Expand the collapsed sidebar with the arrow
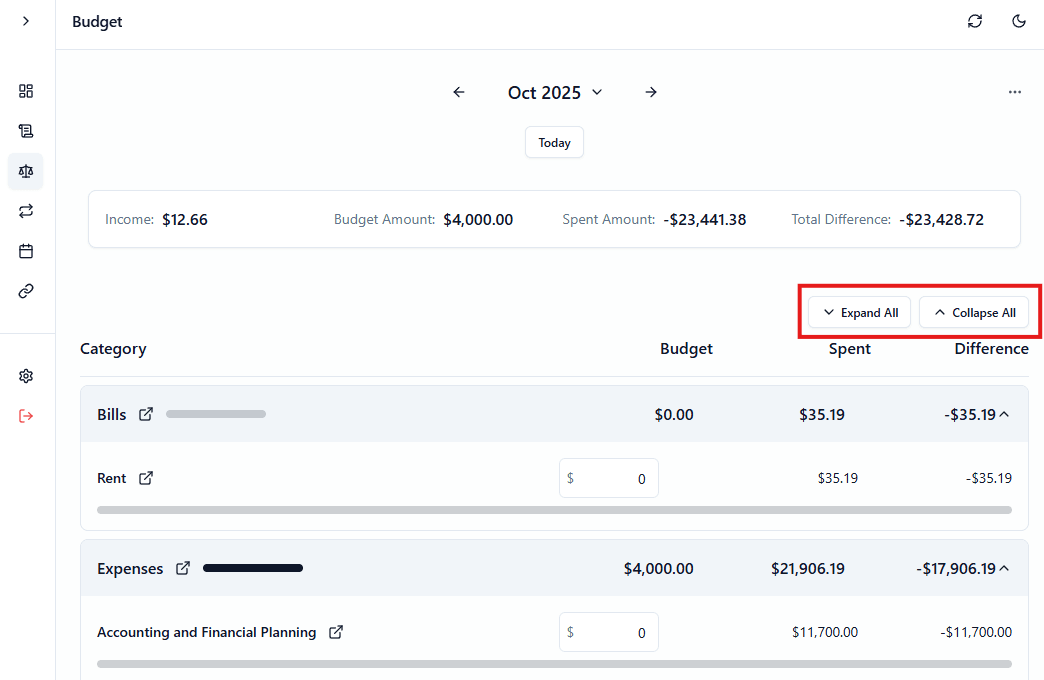Viewport: 1044px width, 680px height. point(26,20)
